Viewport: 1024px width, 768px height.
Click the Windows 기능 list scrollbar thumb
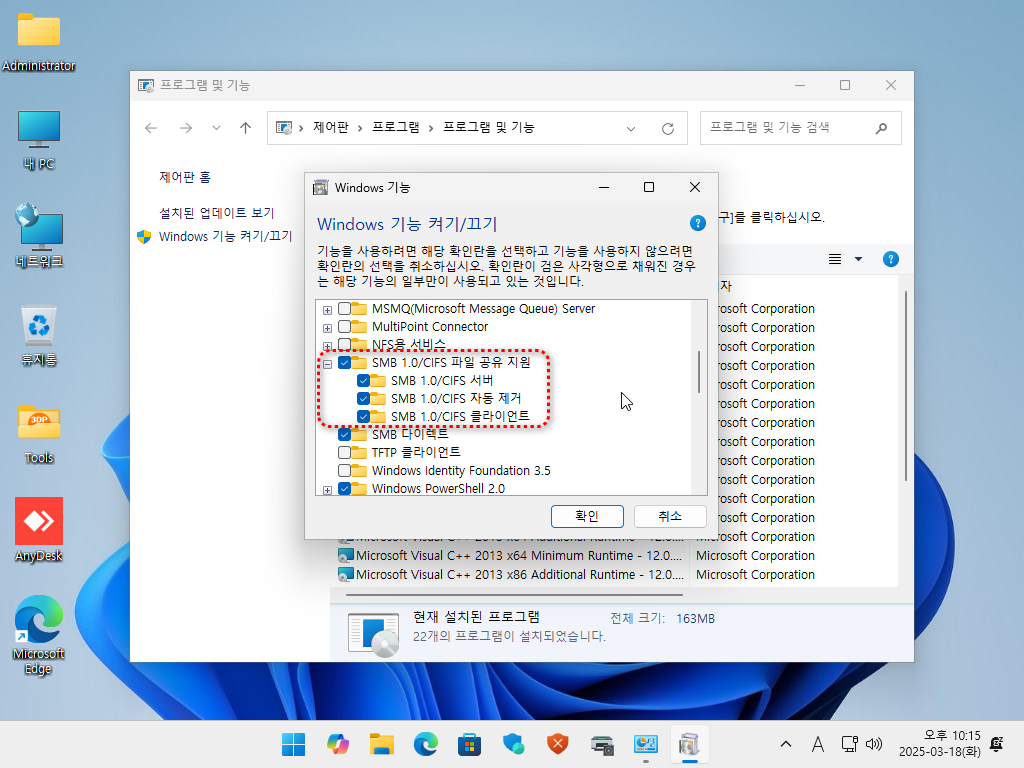[699, 372]
